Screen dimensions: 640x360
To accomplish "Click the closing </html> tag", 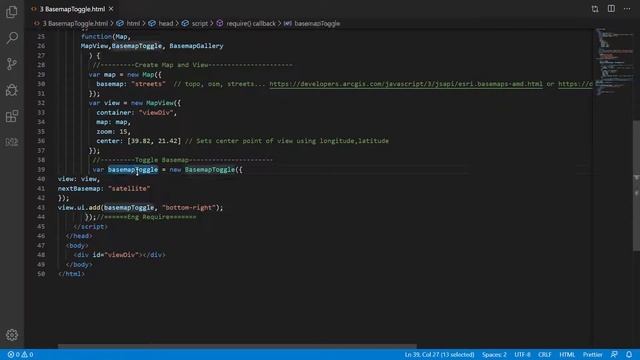I will 71,274.
